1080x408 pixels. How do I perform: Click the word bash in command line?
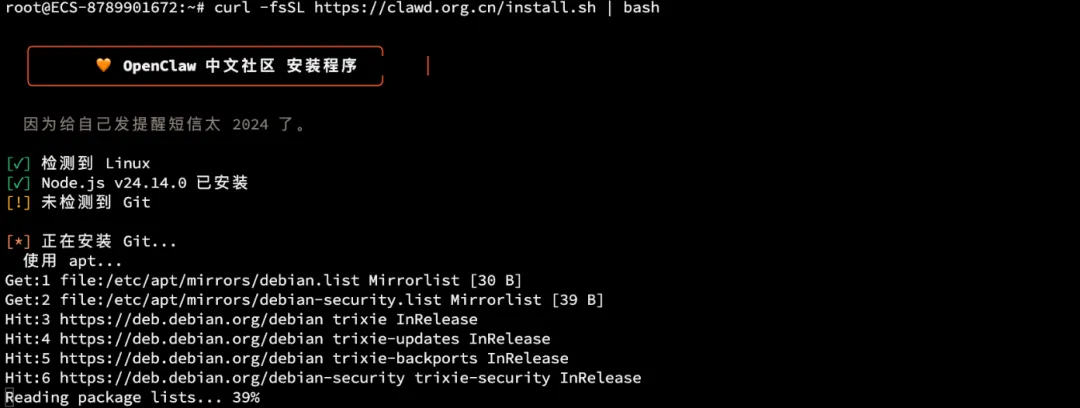(x=641, y=8)
